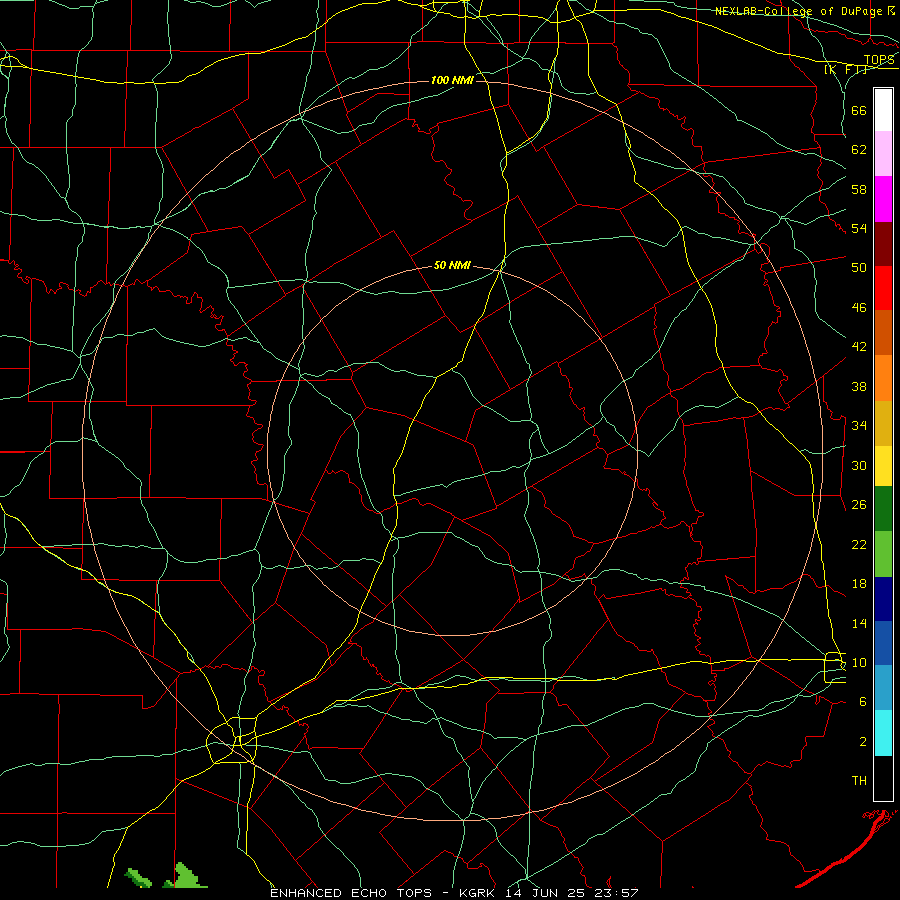Viewport: 900px width, 900px height.
Task: Click the legend value '46'
Action: pyautogui.click(x=859, y=308)
